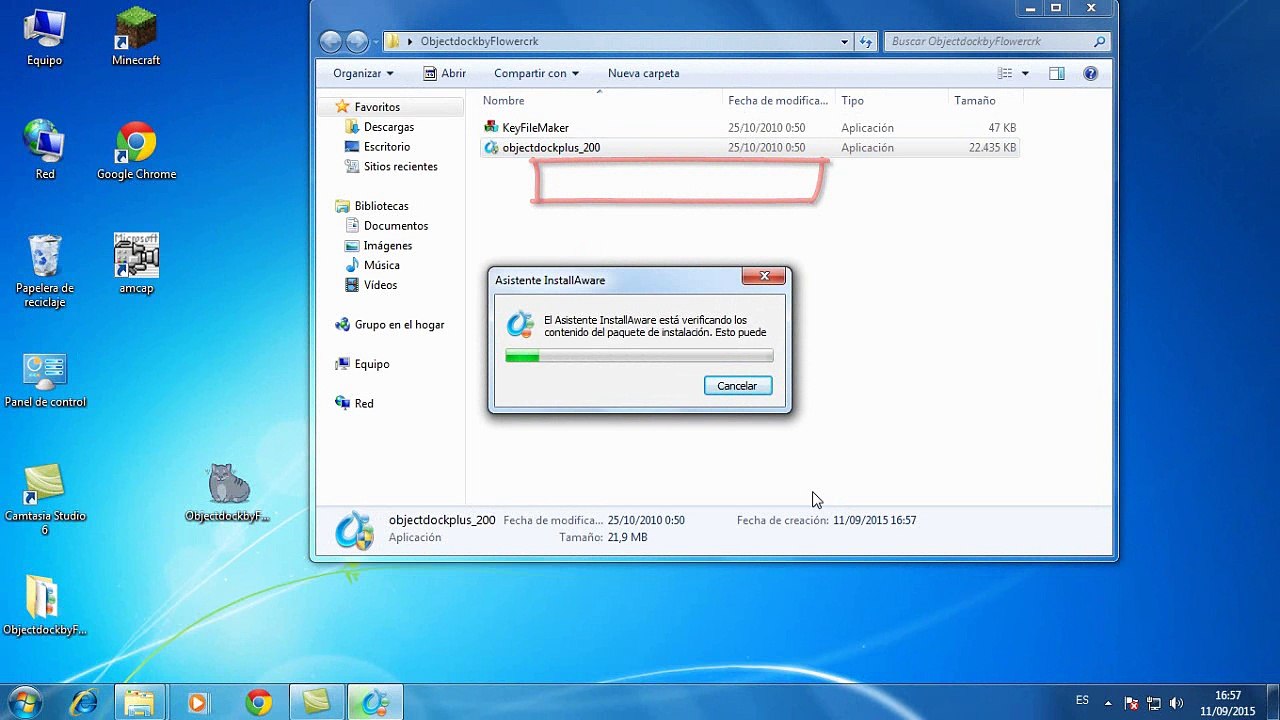Toggle the preview pane button
This screenshot has height=720, width=1280.
(1057, 73)
